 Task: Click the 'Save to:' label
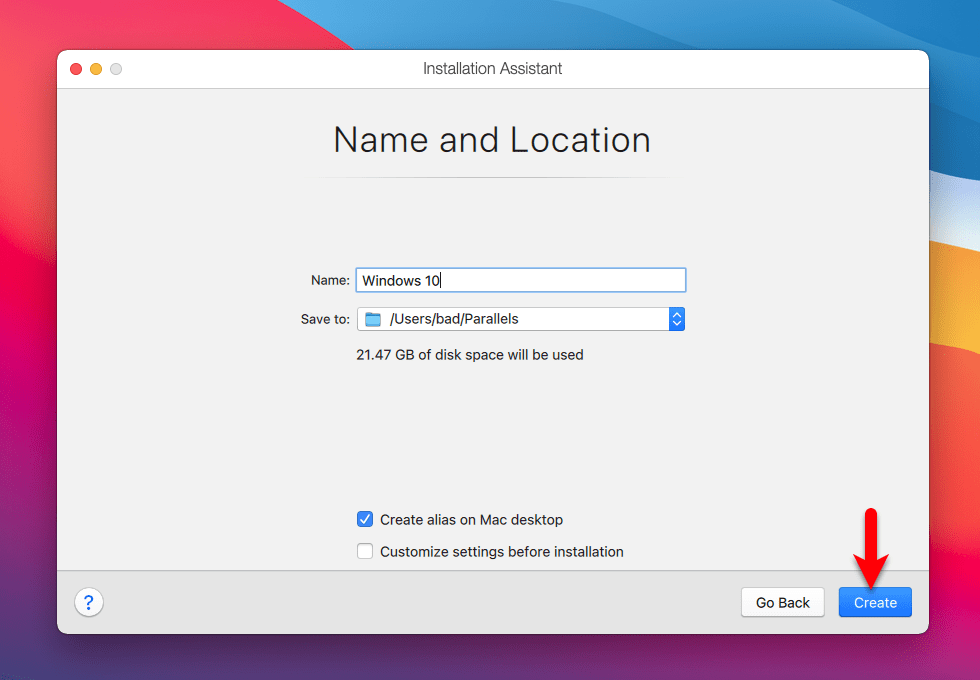pos(325,319)
